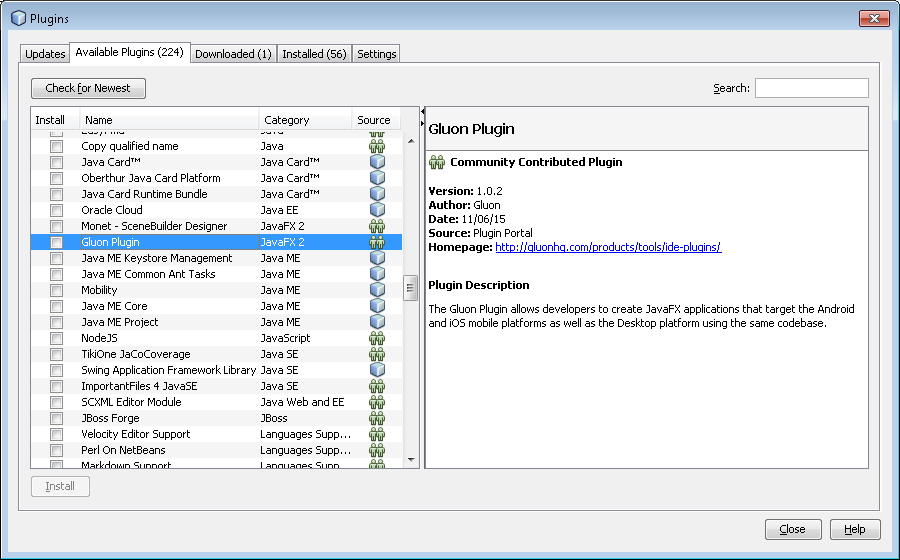This screenshot has width=900, height=560.
Task: Click source icon of Oberthur Java Card Platform
Action: tap(377, 178)
